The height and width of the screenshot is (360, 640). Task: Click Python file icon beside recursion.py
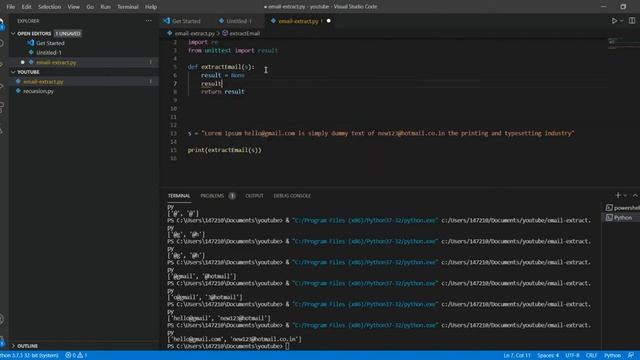18,91
